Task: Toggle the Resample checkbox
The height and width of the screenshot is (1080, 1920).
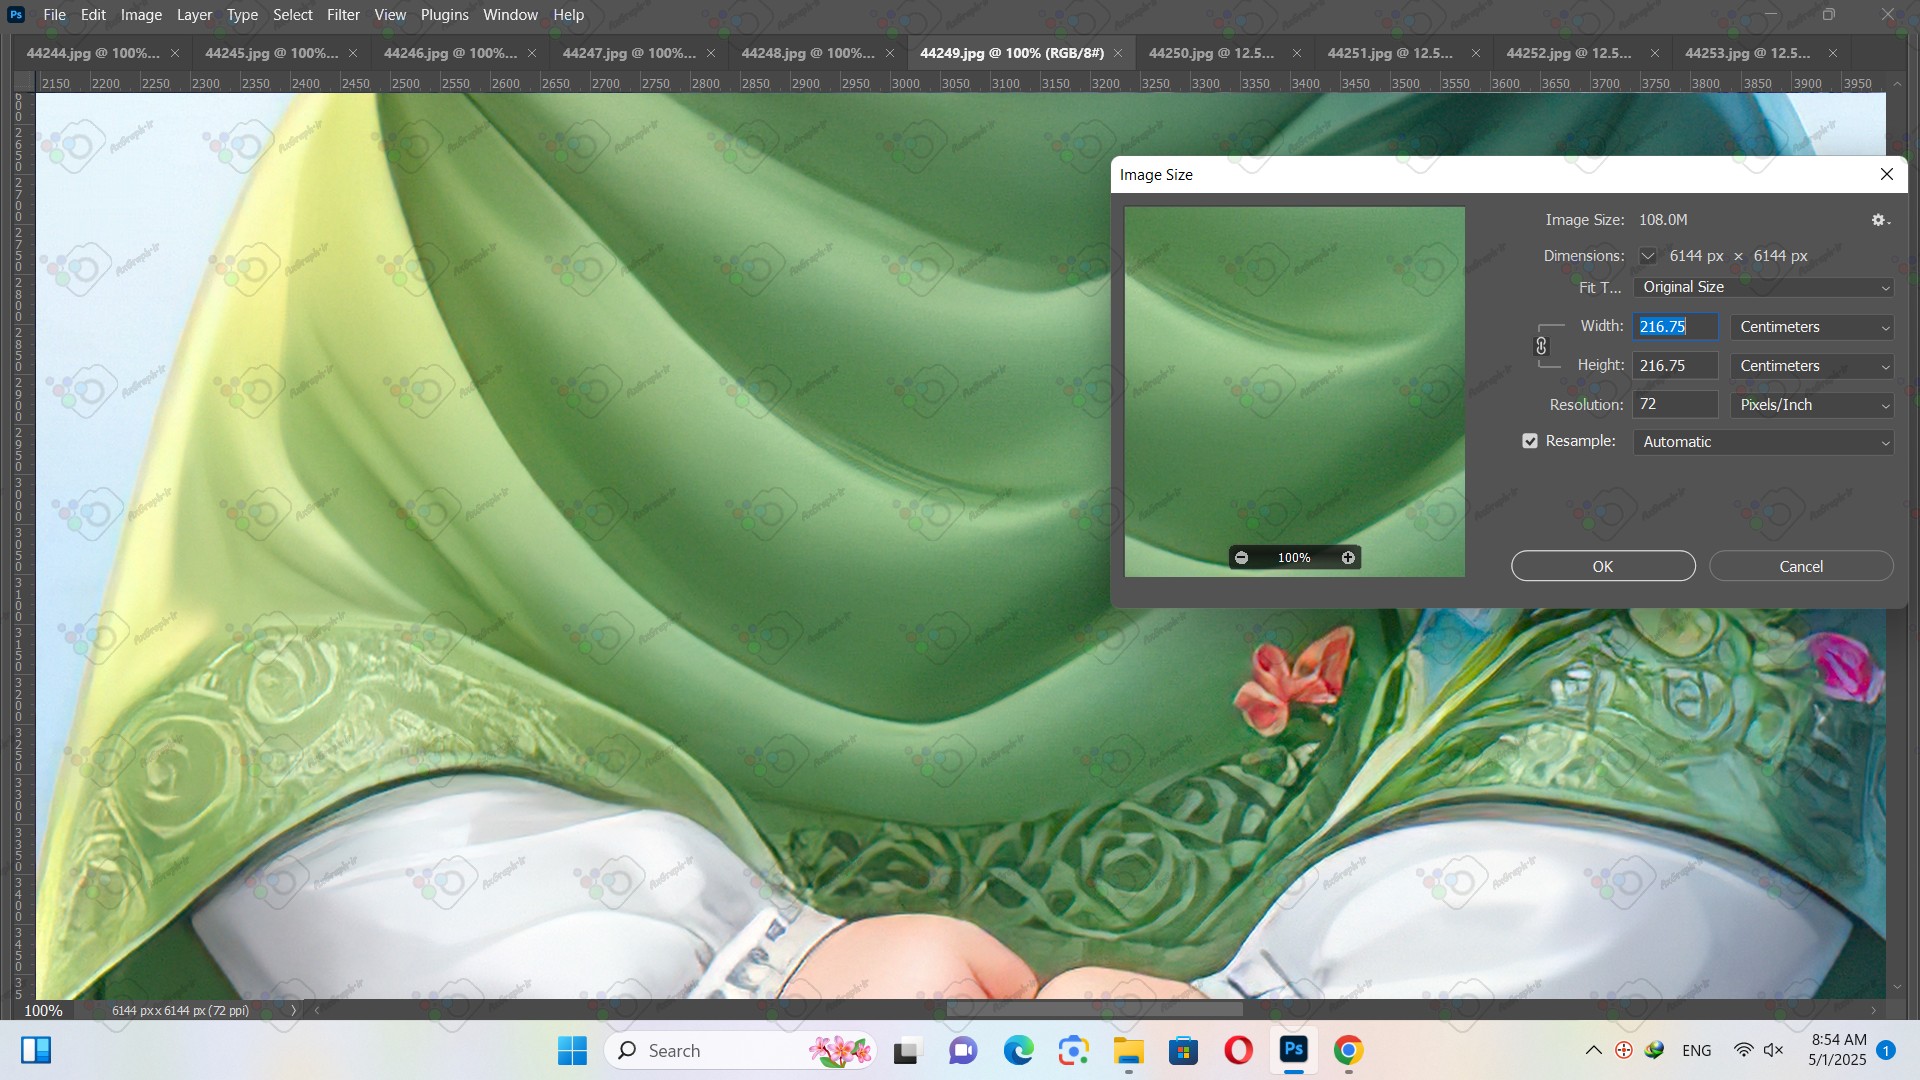Action: pyautogui.click(x=1530, y=441)
